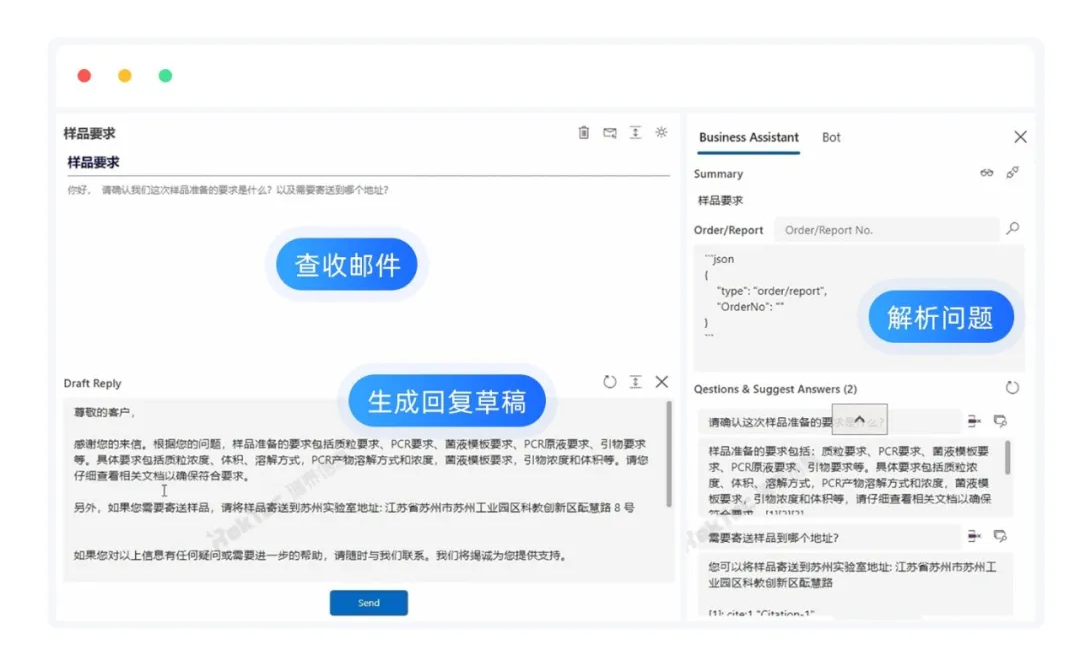Click the settings sun icon above the email

pos(661,131)
